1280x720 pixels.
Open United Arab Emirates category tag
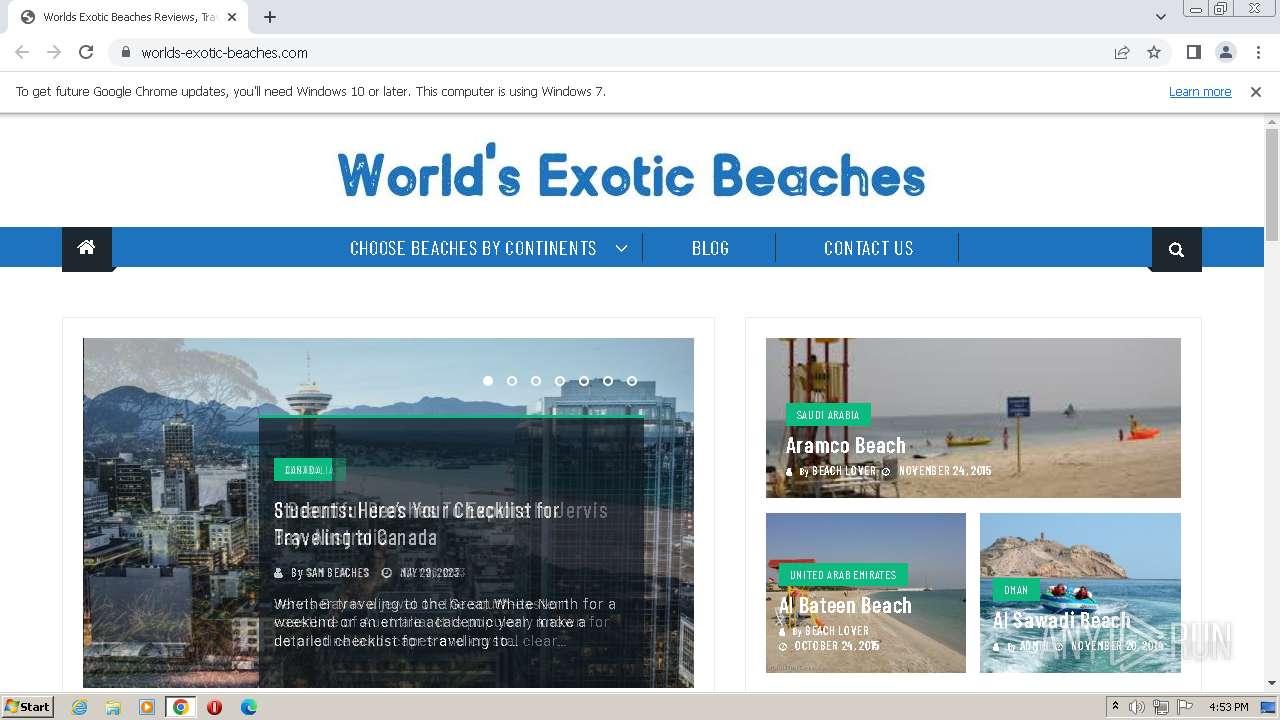click(x=843, y=575)
